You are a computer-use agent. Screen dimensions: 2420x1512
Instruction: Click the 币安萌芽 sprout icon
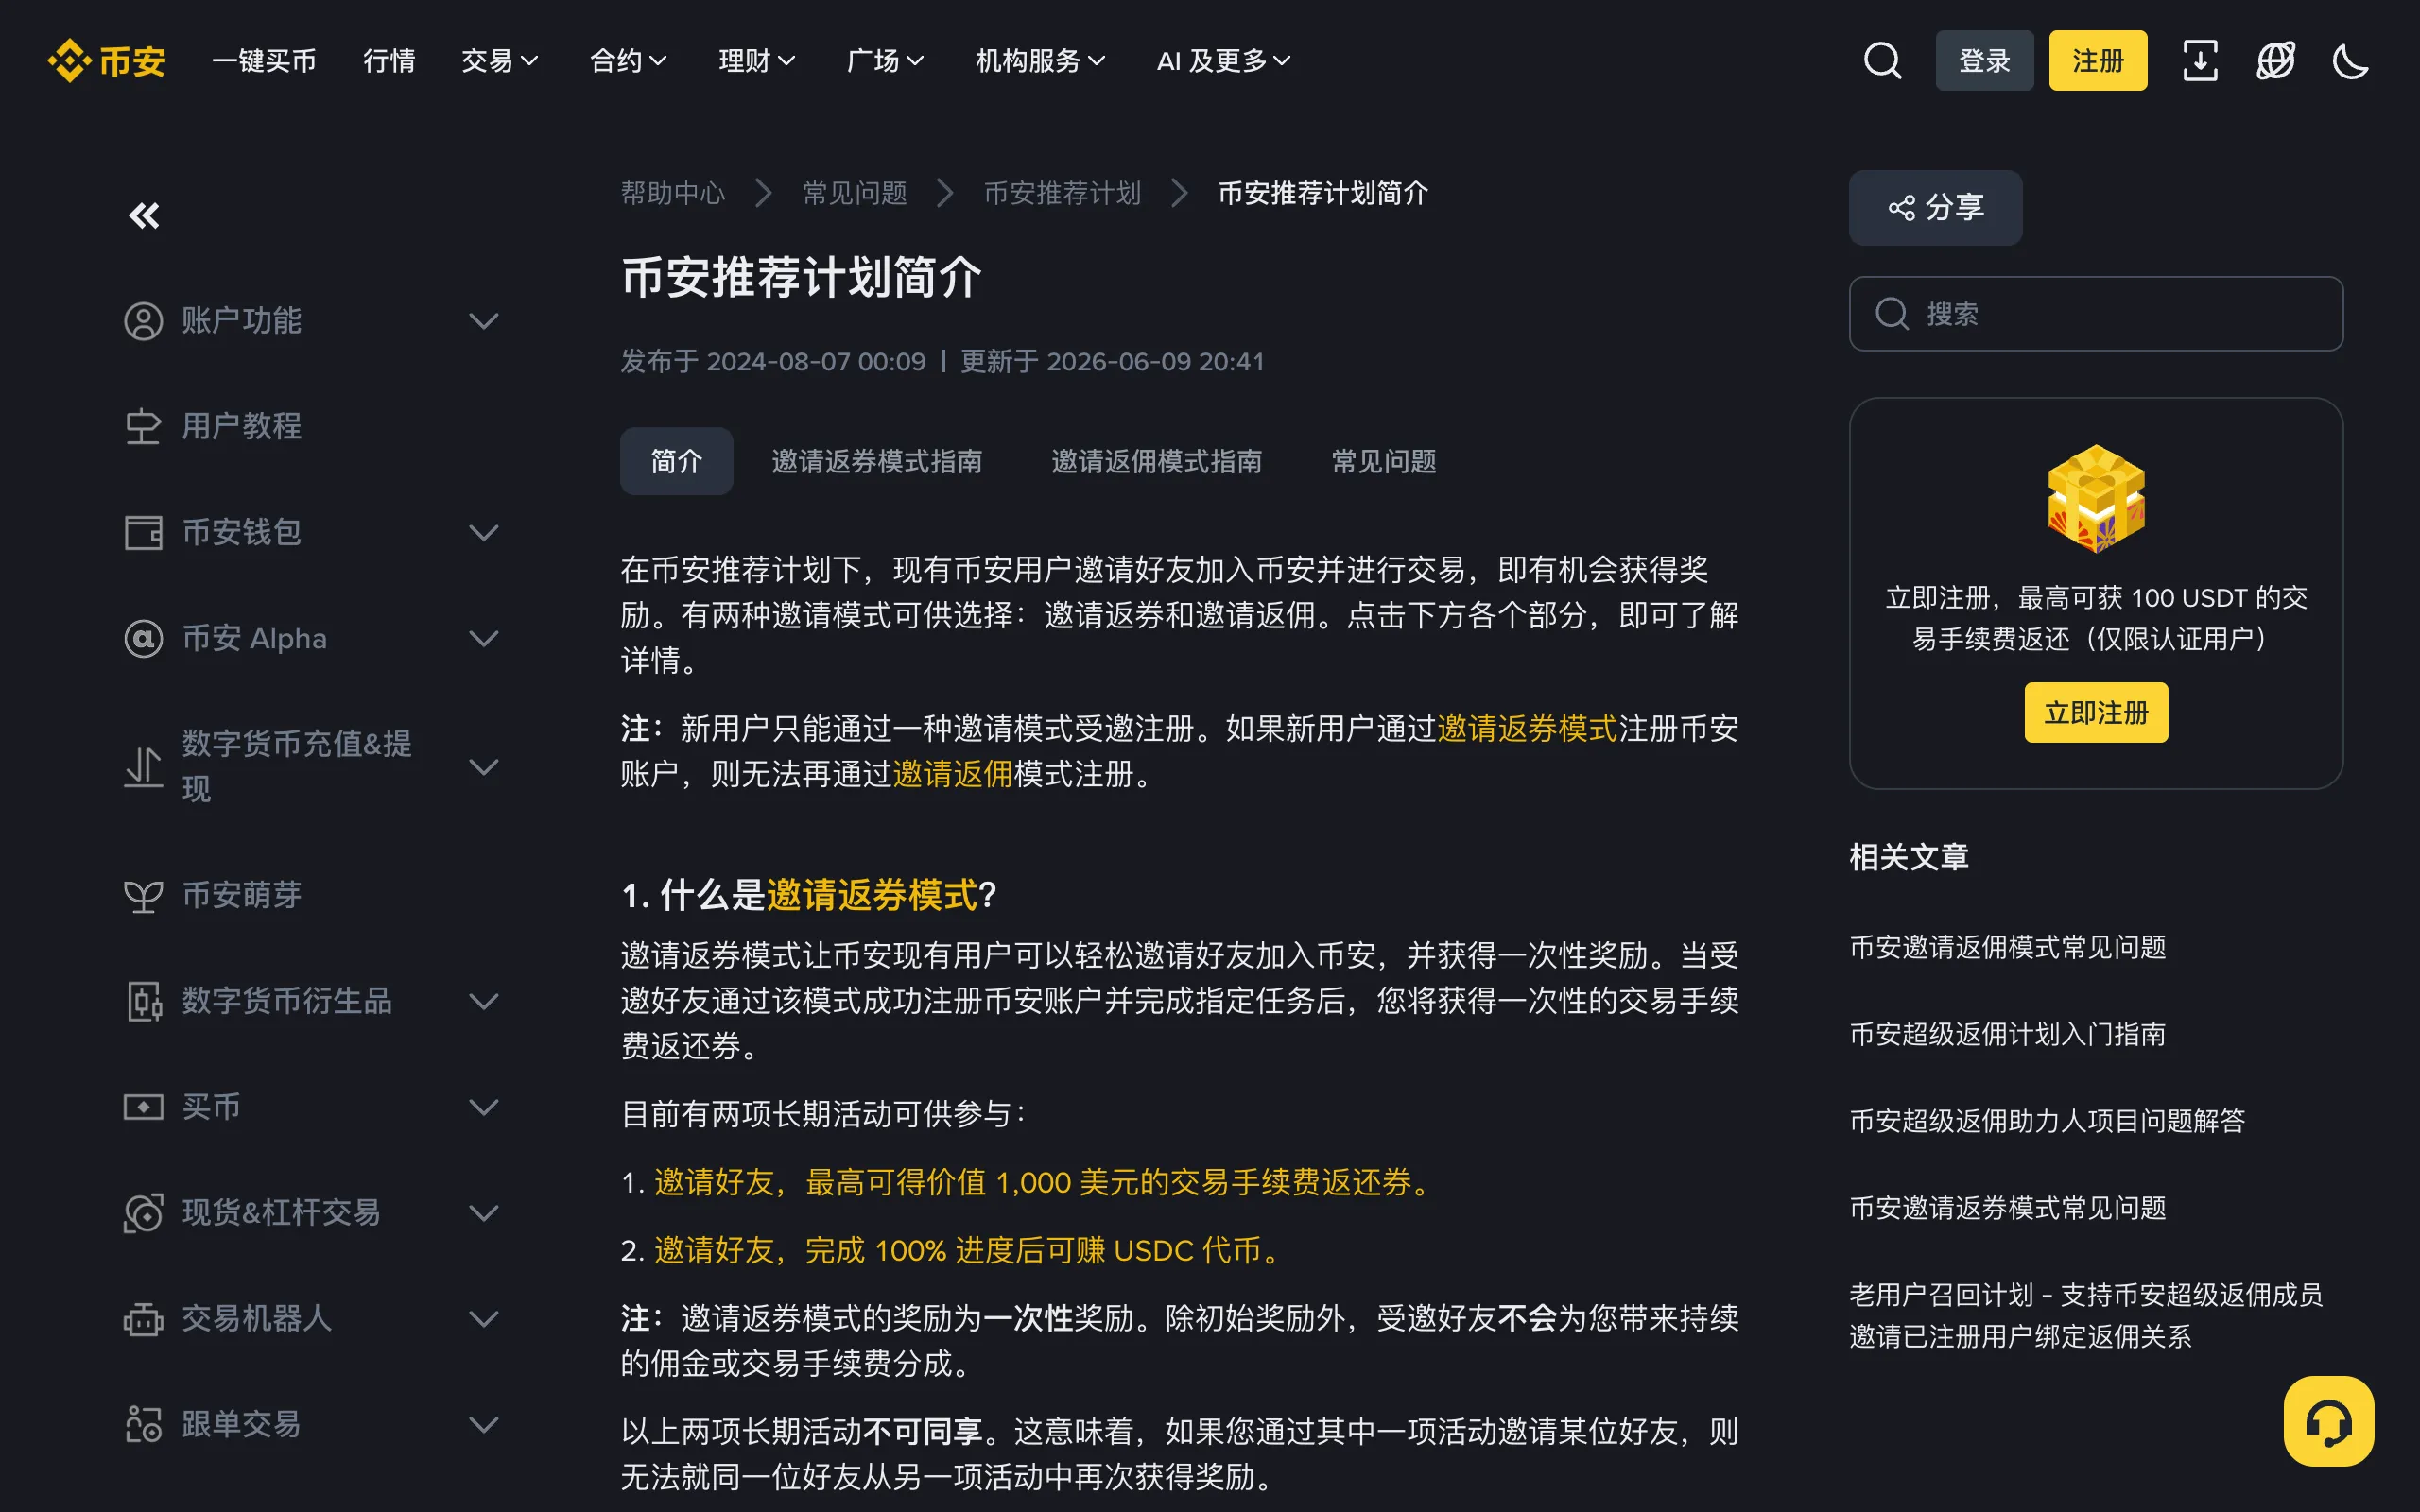click(143, 895)
